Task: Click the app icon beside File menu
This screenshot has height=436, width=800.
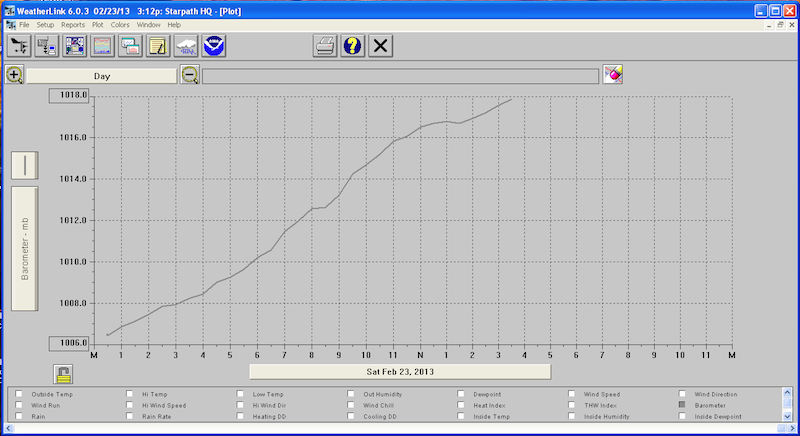Action: 10,25
